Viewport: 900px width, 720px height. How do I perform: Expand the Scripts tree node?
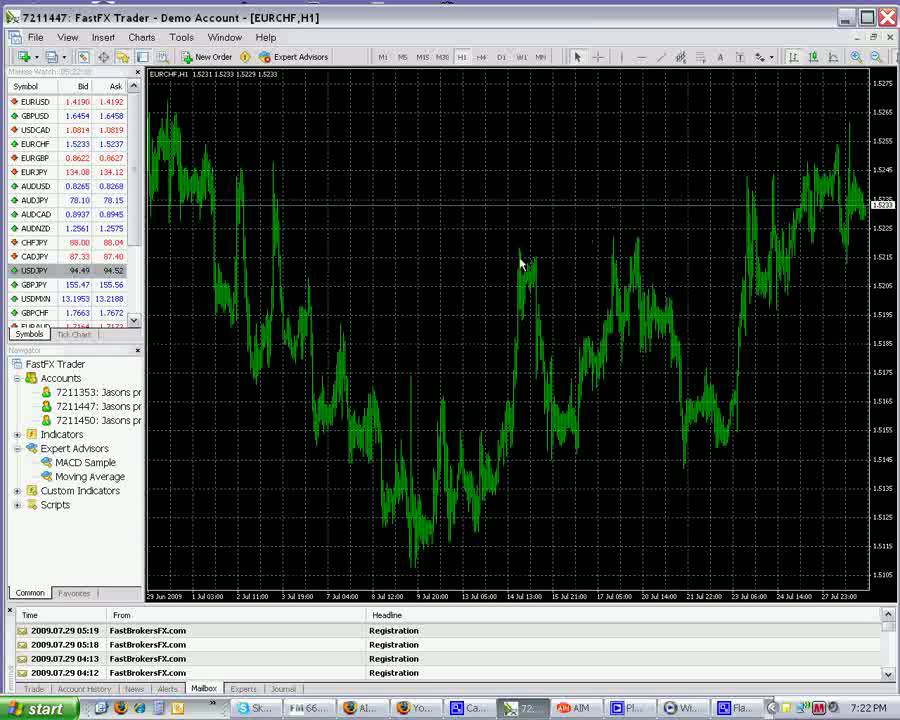click(17, 505)
